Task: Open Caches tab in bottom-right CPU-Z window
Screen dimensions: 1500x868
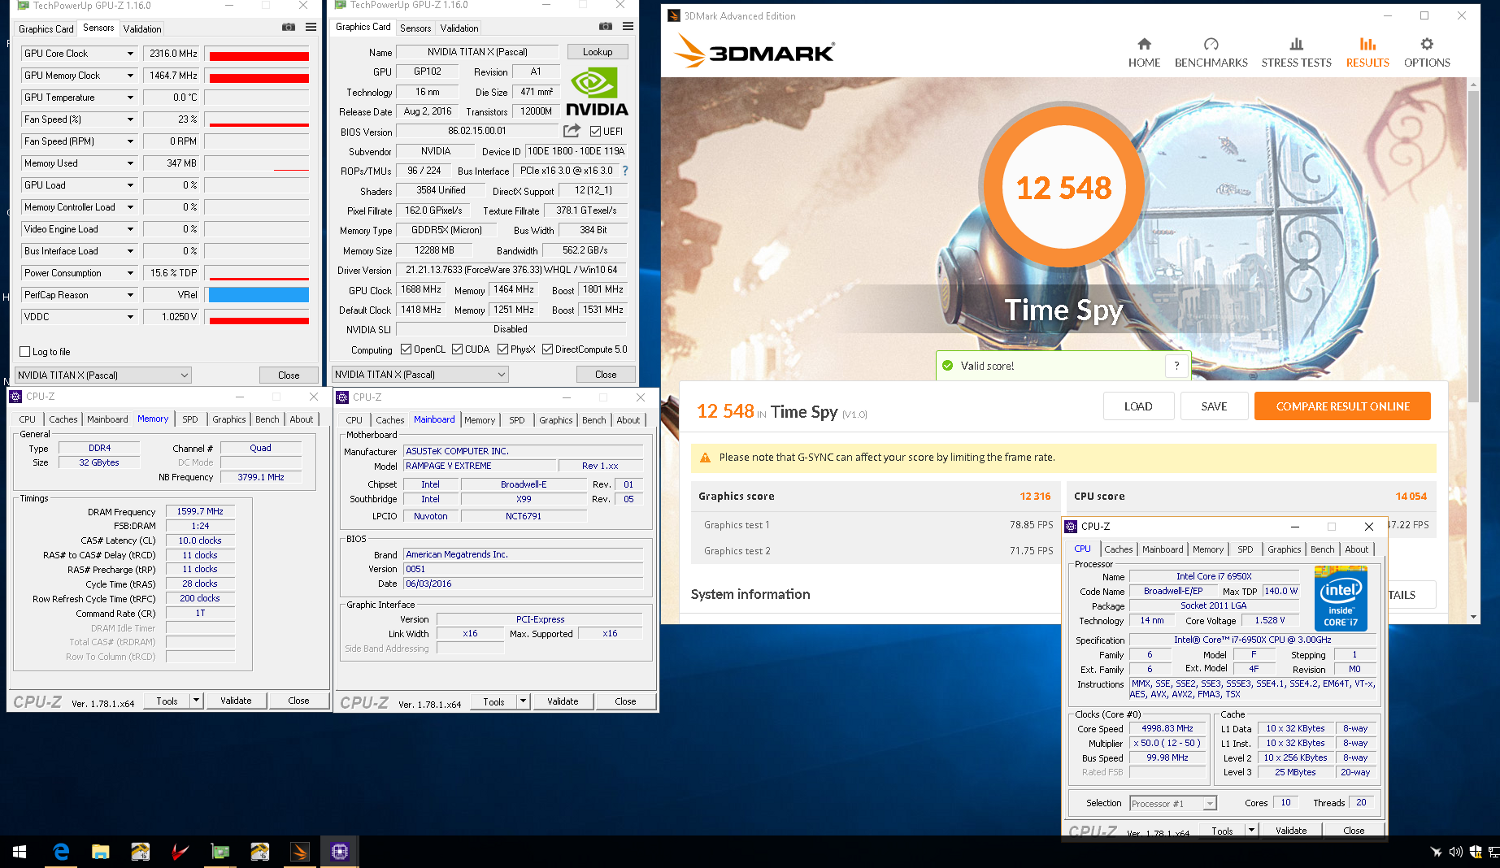Action: 1118,549
